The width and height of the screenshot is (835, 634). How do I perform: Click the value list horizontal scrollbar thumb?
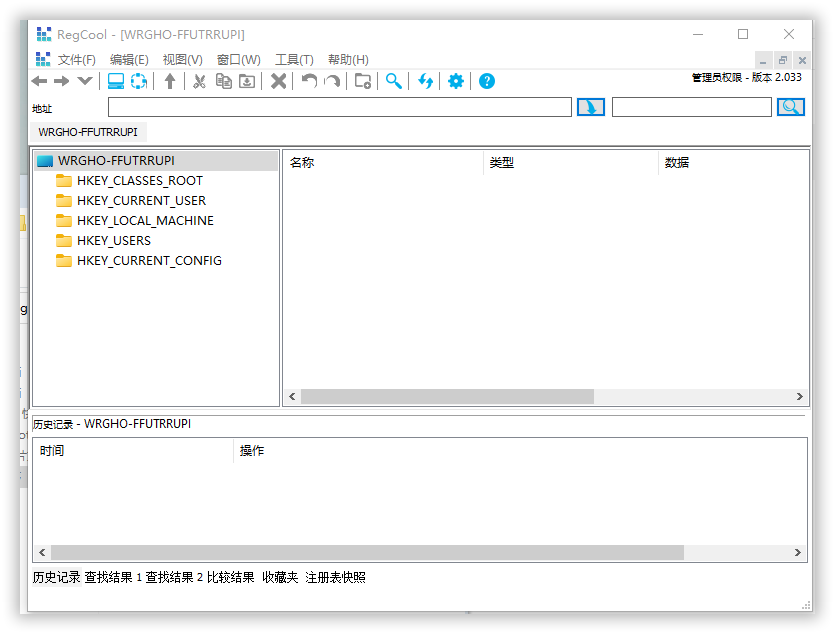447,397
